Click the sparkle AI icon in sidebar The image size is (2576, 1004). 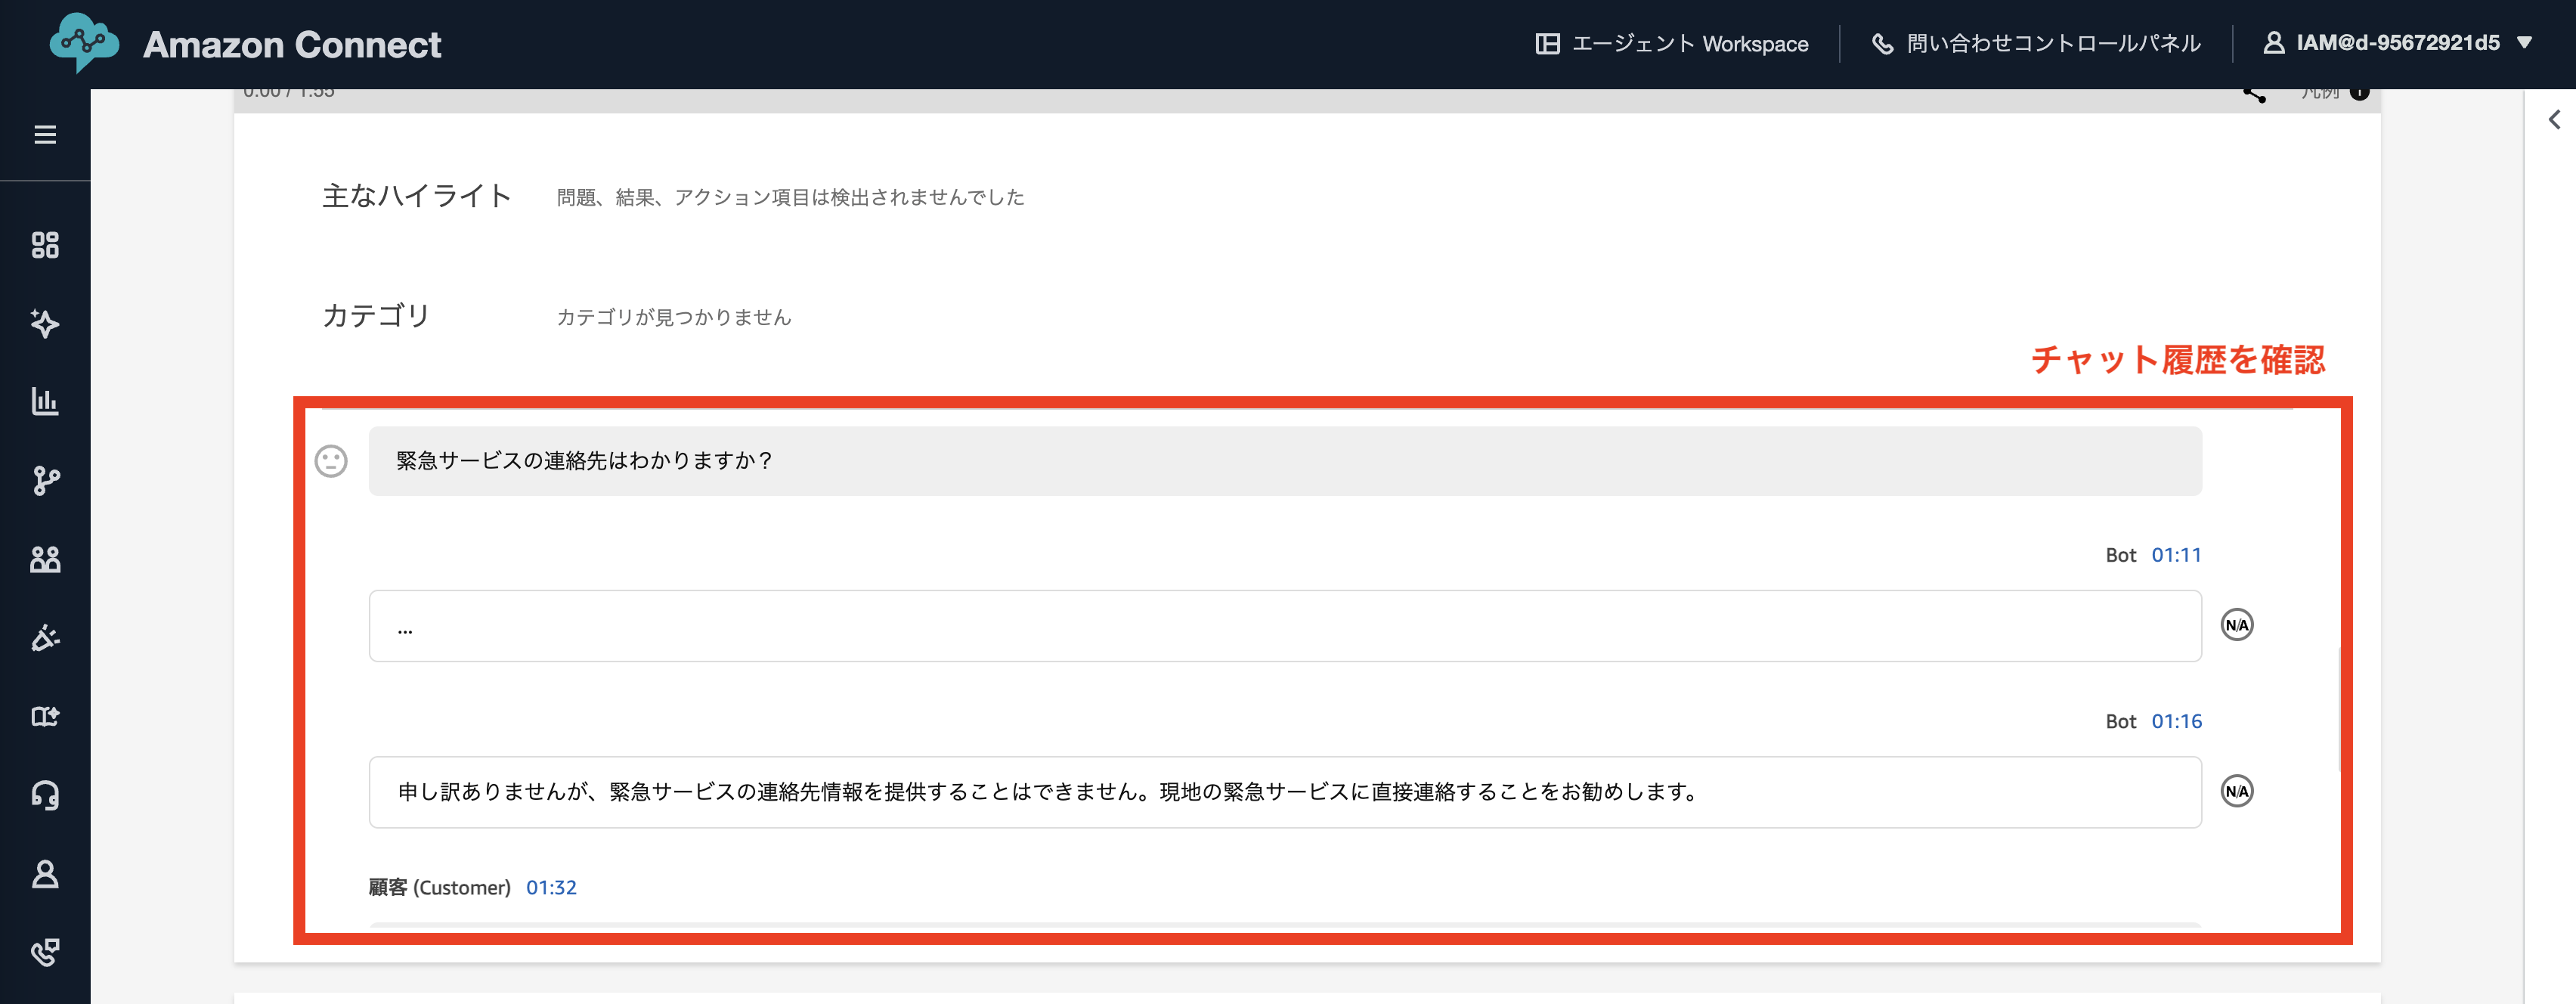[45, 323]
